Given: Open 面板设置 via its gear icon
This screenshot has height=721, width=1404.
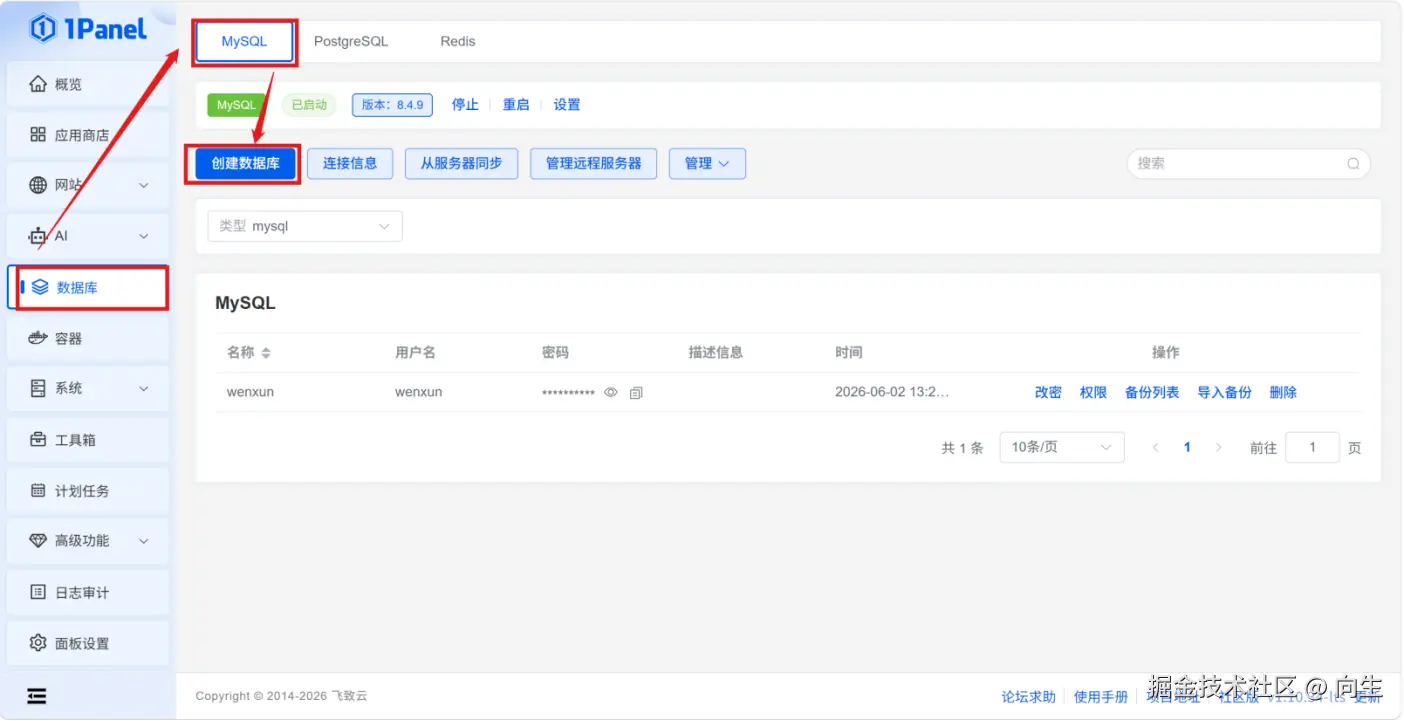Looking at the screenshot, I should pyautogui.click(x=38, y=643).
